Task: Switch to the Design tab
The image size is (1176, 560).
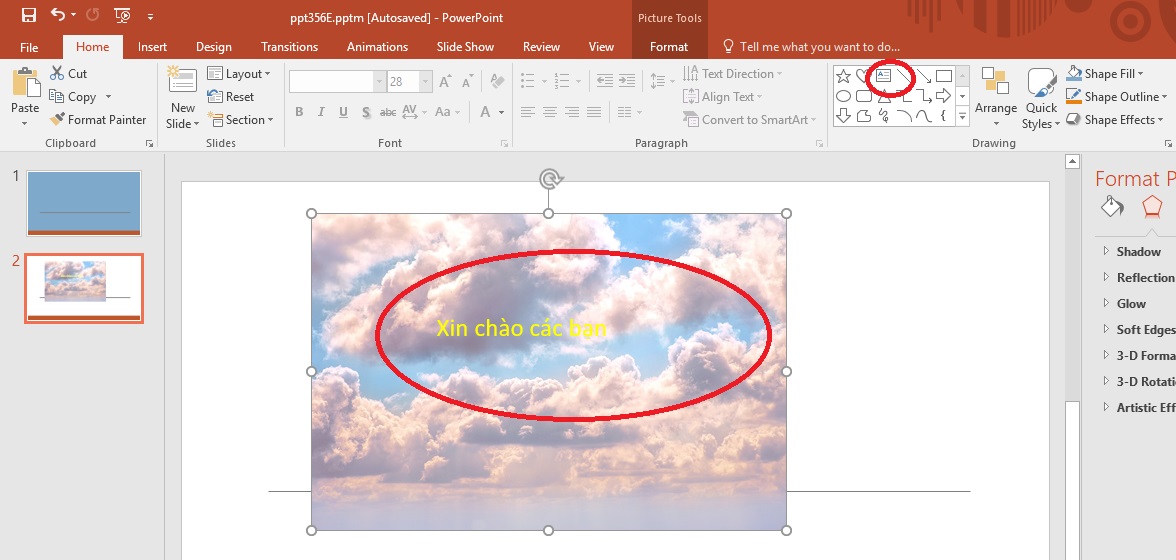Action: 214,46
